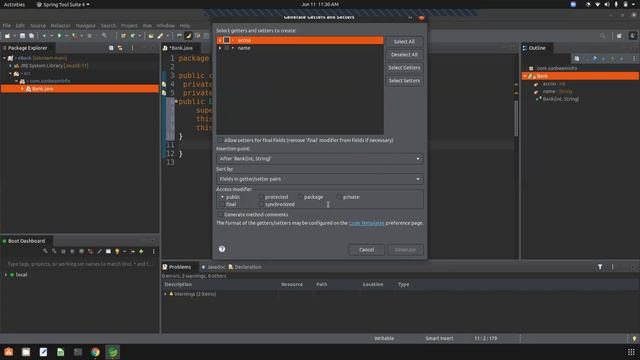The width and height of the screenshot is (640, 360).
Task: Click the green plus icon in Boot Dashboard
Action: (x=141, y=251)
